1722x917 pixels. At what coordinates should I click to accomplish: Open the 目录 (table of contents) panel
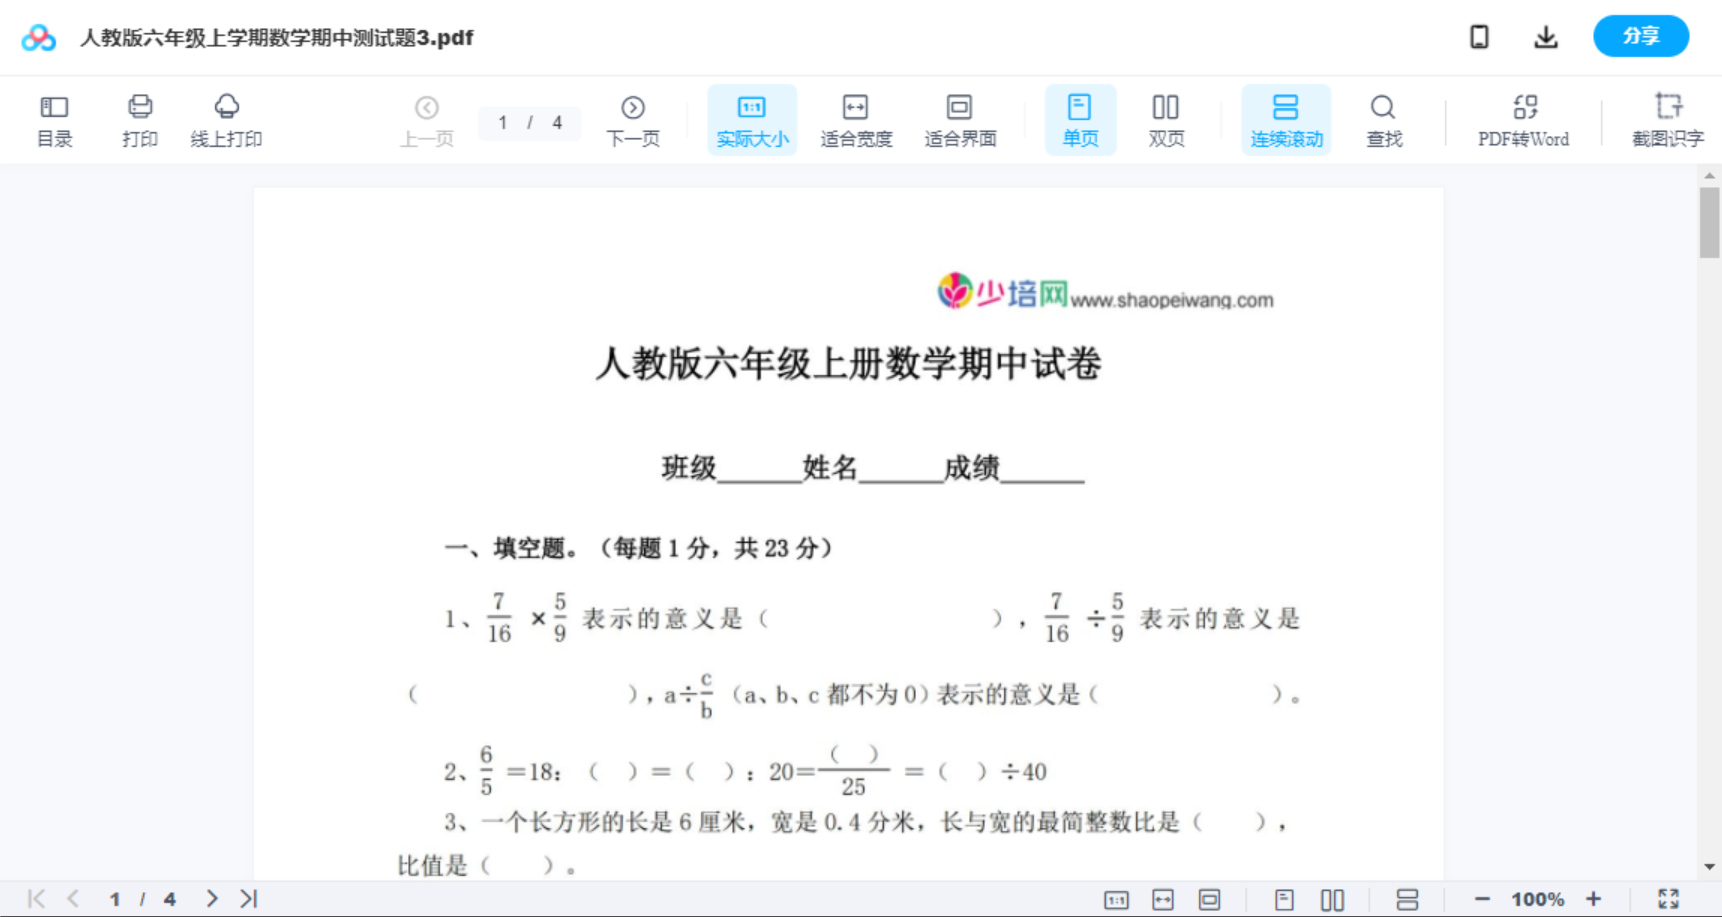[x=54, y=120]
